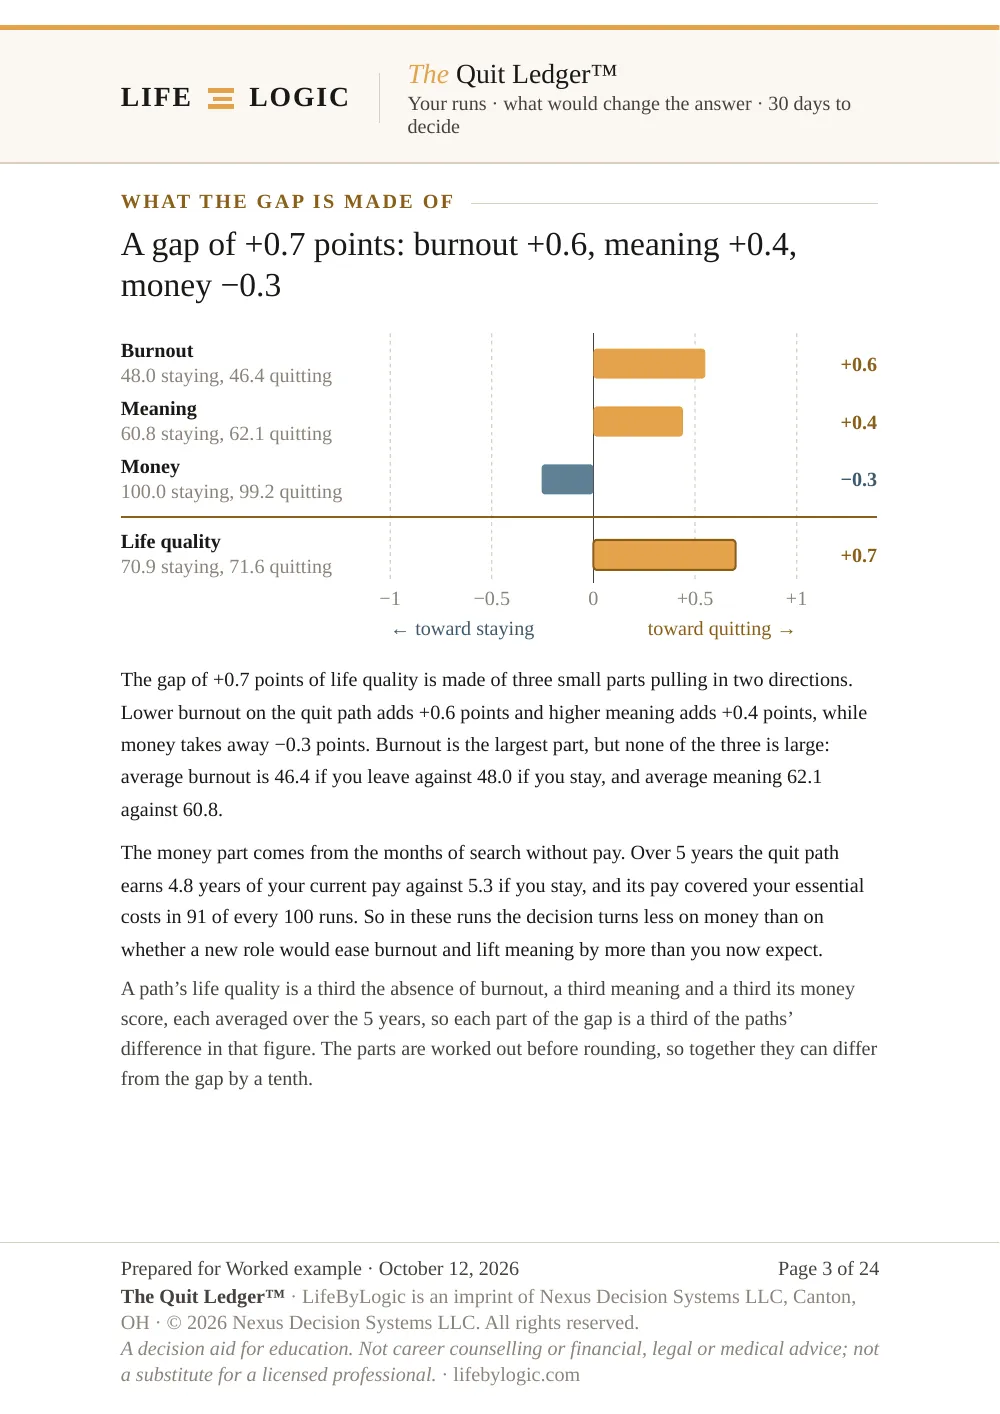The width and height of the screenshot is (1000, 1414).
Task: Click the Burnout row label
Action: (x=157, y=351)
